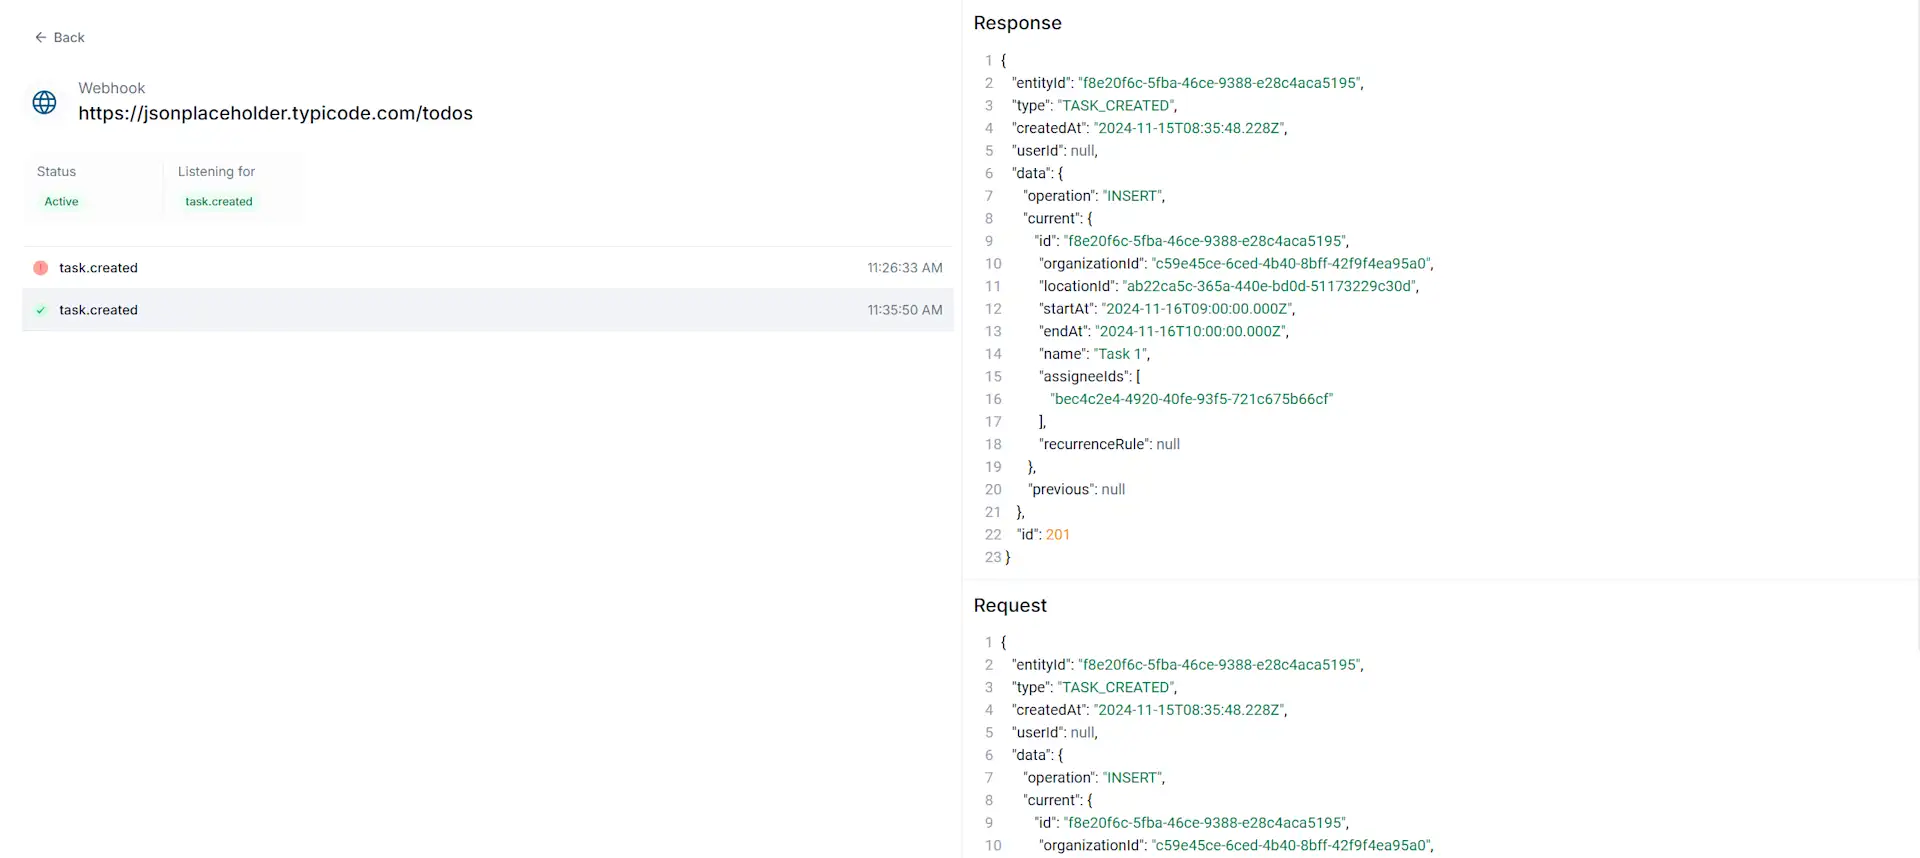This screenshot has width=1920, height=858.
Task: Click createdAt value in Response
Action: pyautogui.click(x=1190, y=128)
